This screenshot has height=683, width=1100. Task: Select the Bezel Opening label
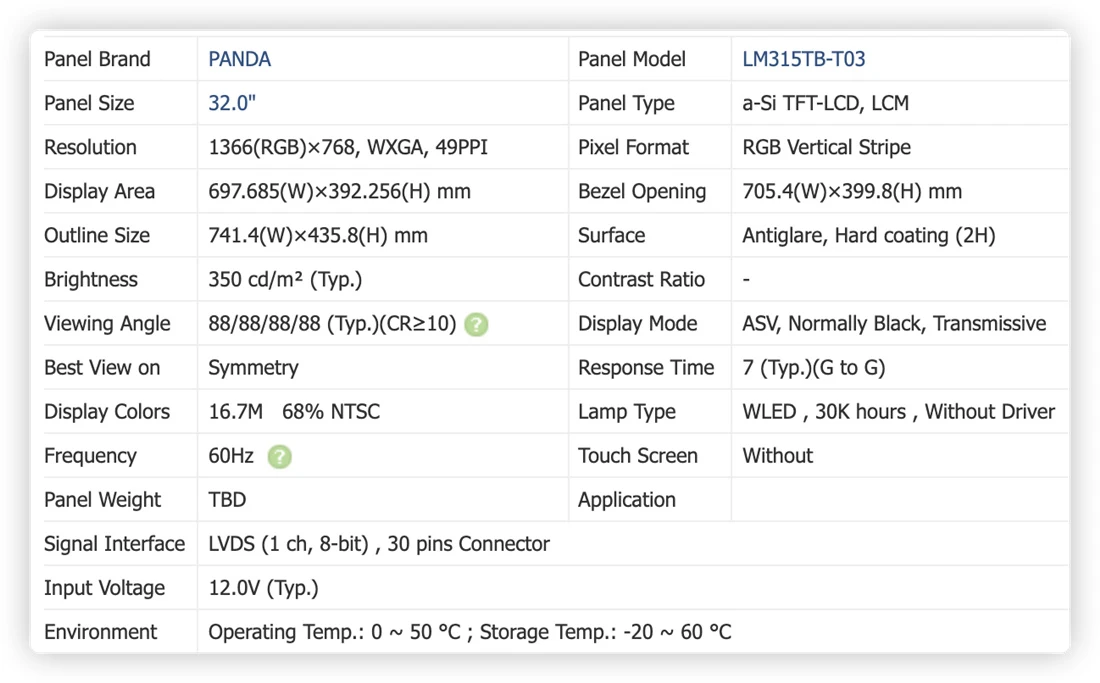642,191
